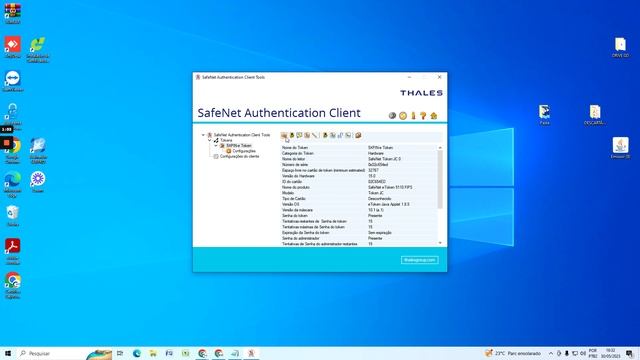640x360 pixels.
Task: Select Configurações do cliente in the tree
Action: pos(240,156)
